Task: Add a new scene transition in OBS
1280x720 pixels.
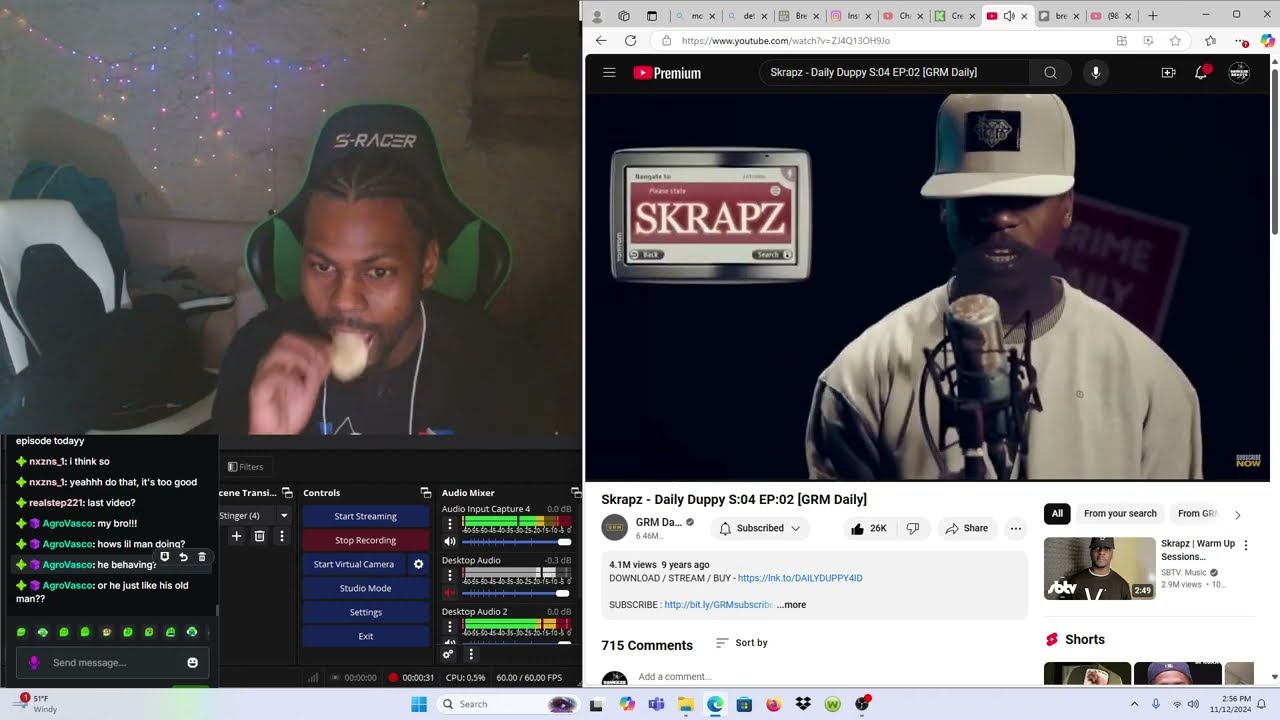Action: pyautogui.click(x=237, y=536)
